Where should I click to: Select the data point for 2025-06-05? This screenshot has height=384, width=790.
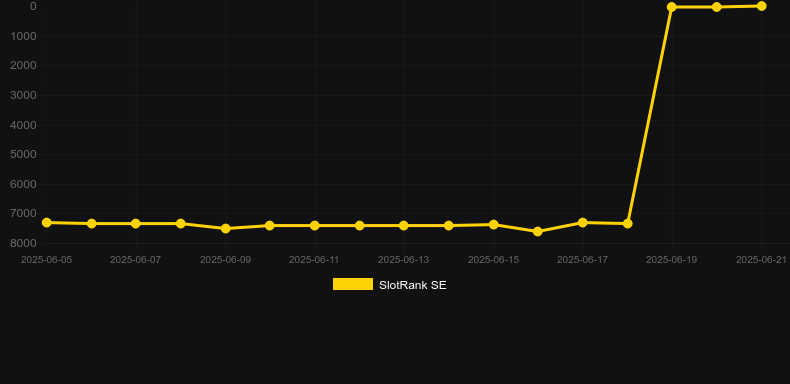click(47, 222)
